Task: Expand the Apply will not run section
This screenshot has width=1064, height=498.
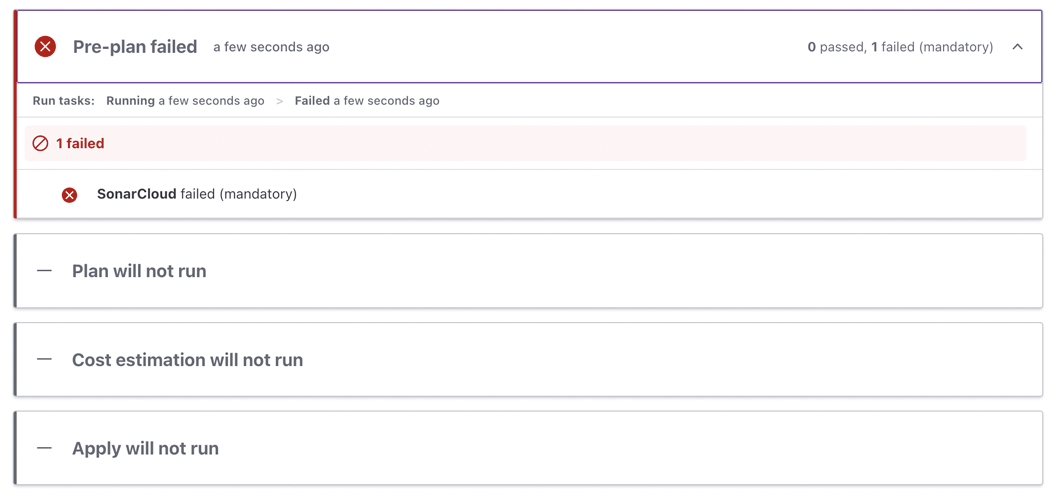Action: pyautogui.click(x=145, y=449)
